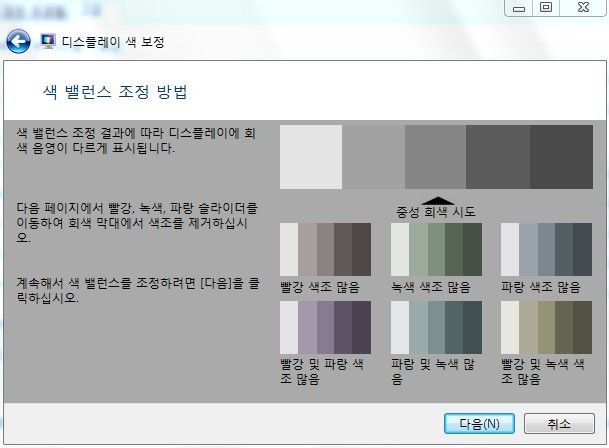
Task: Go back using the blue arrow button
Action: (18, 42)
